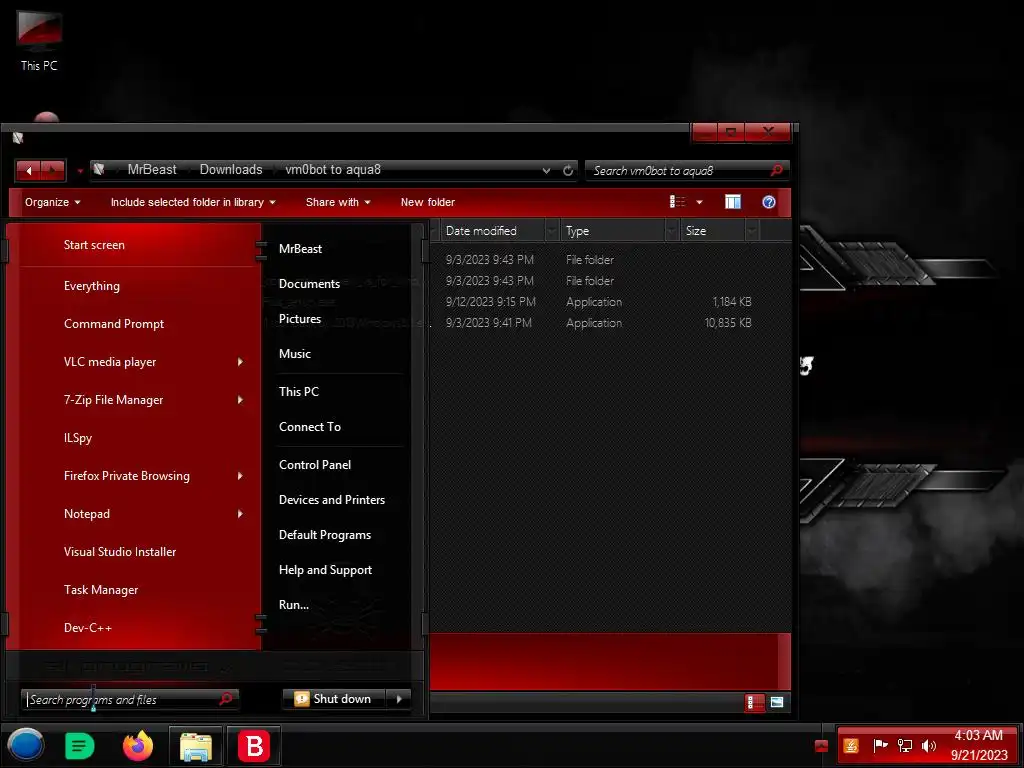The height and width of the screenshot is (768, 1024).
Task: Switch to details view icon in status bar
Action: click(754, 703)
